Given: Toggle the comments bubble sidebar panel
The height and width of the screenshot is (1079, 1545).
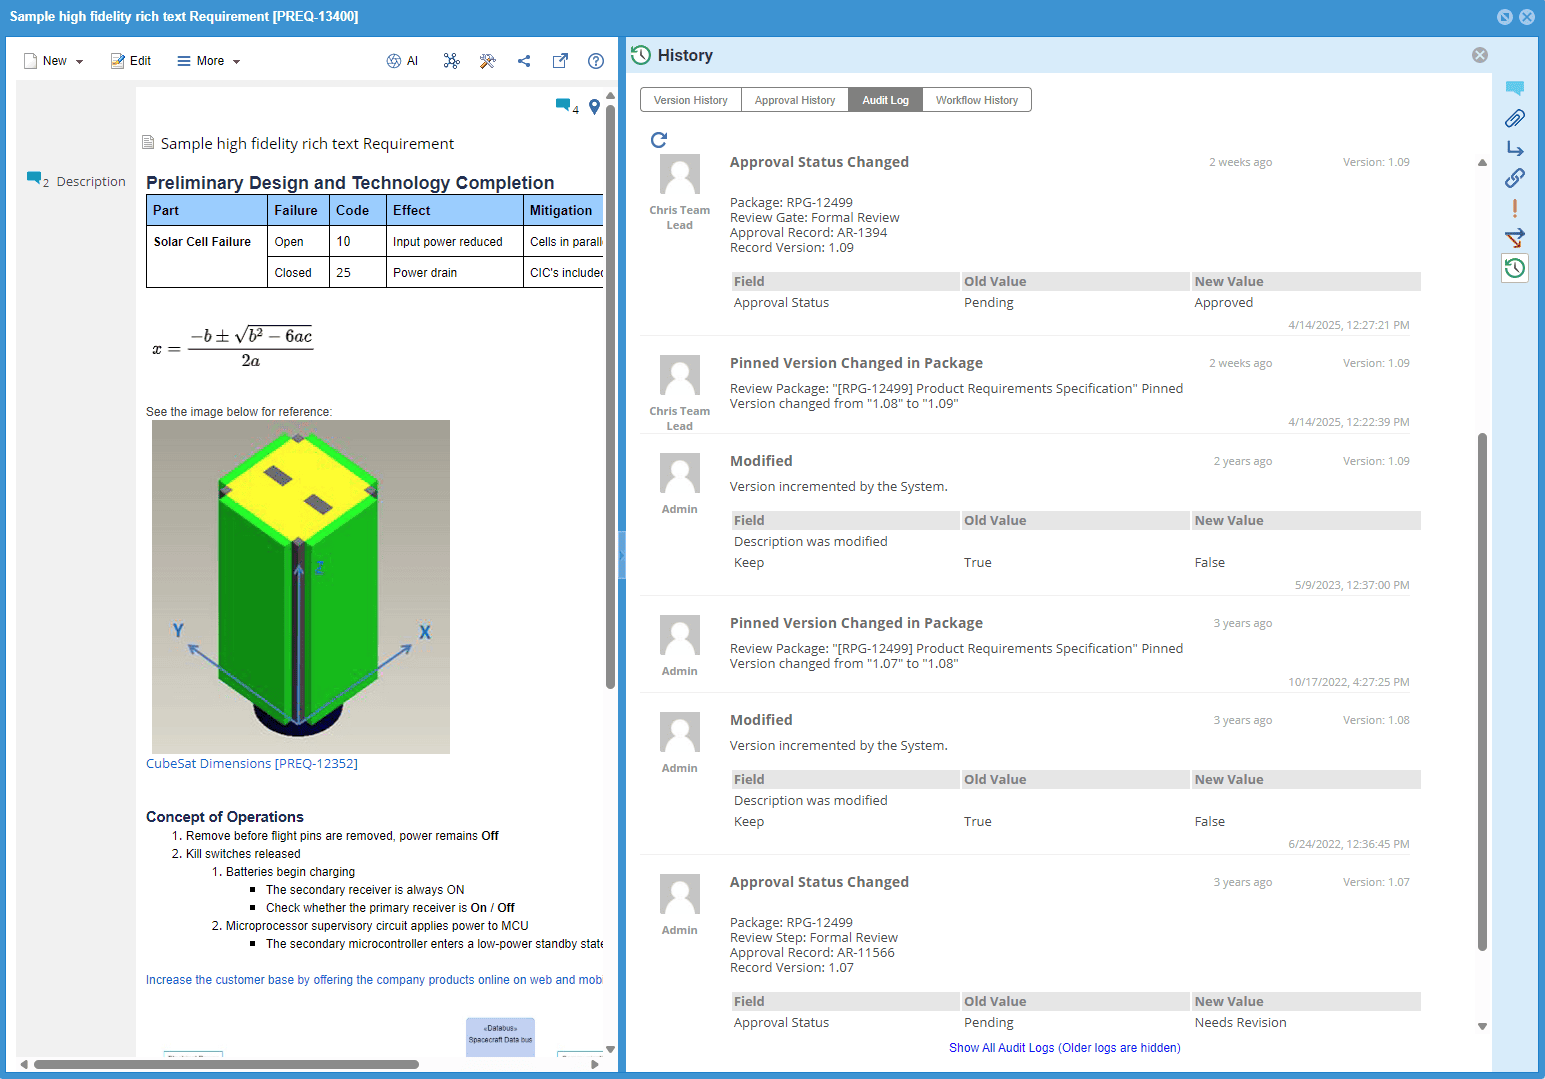Looking at the screenshot, I should click(x=1514, y=89).
